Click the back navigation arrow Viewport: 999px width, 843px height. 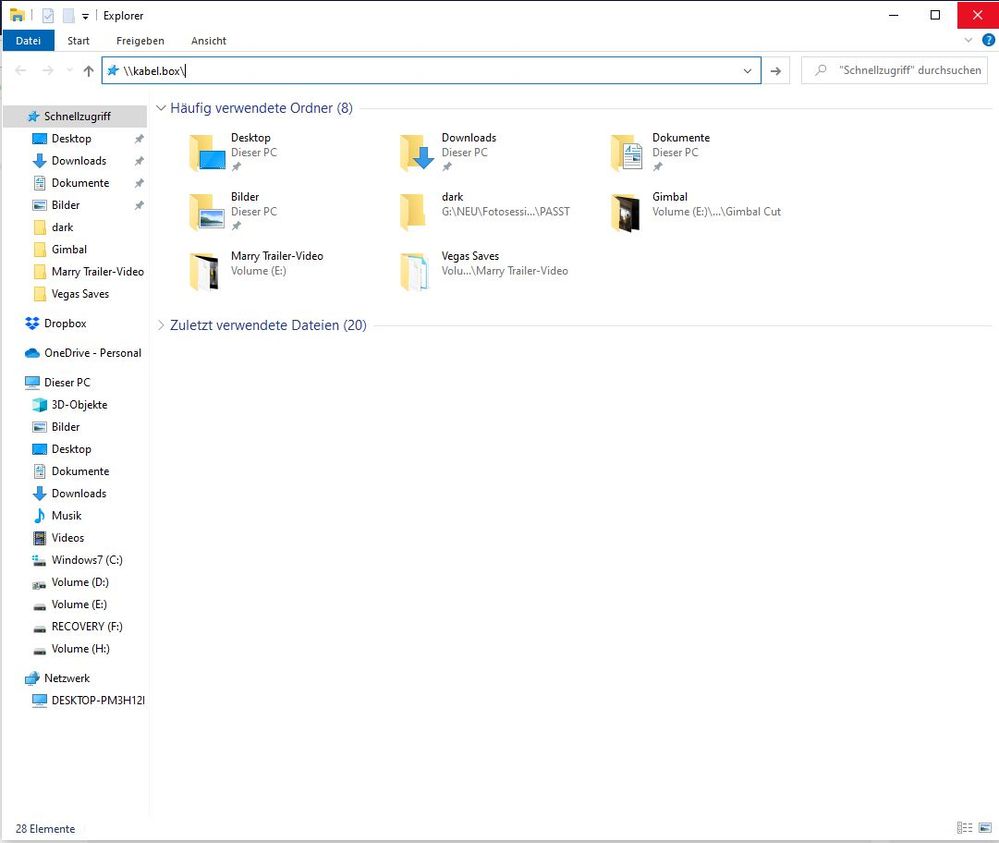pyautogui.click(x=20, y=71)
